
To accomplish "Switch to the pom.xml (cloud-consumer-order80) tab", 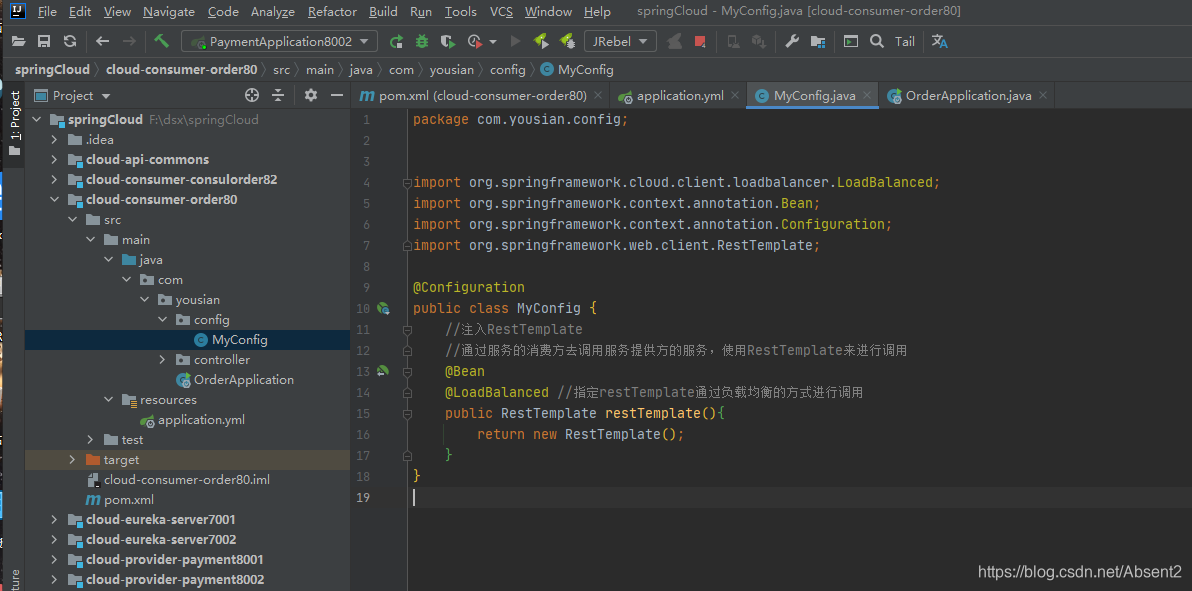I will point(483,96).
